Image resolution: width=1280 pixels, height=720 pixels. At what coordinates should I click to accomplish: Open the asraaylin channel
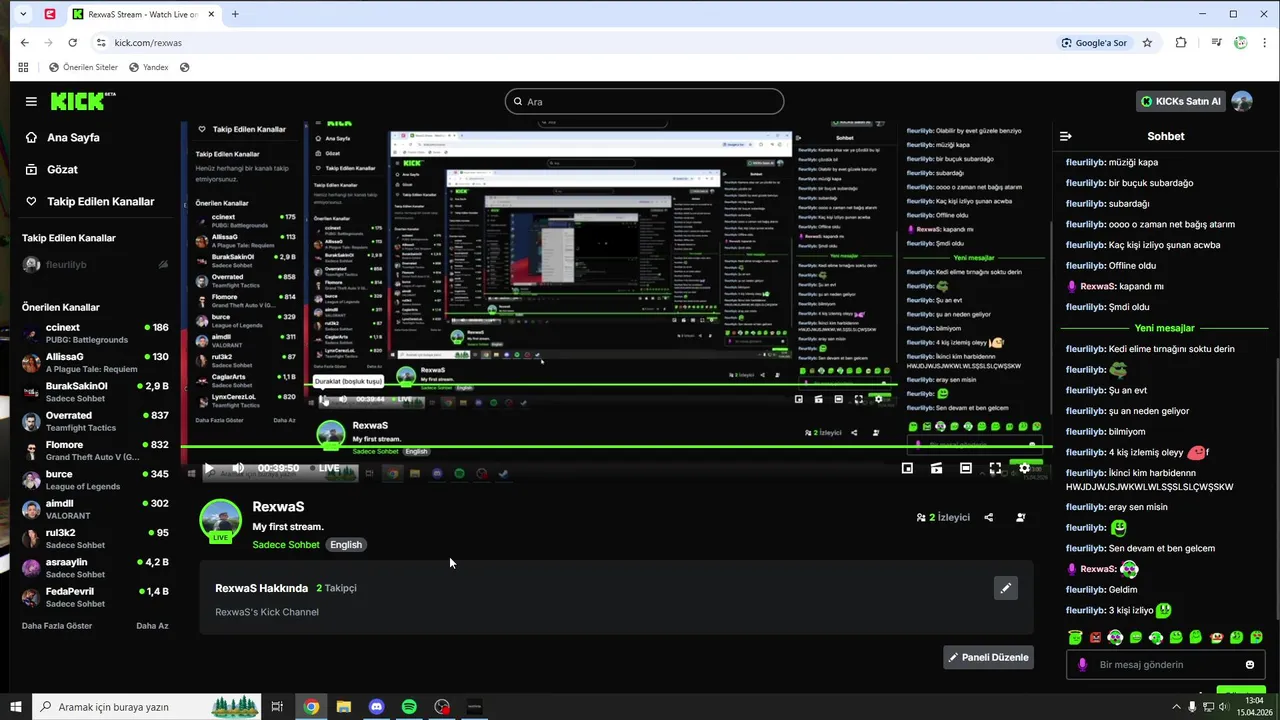coord(95,568)
